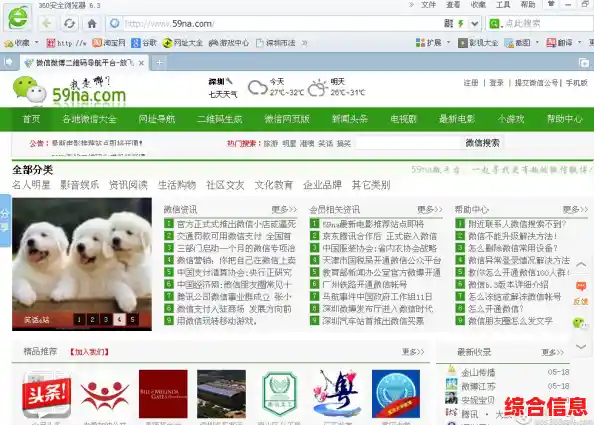The width and height of the screenshot is (594, 425).
Task: Open the 翻译 translate tool
Action: pos(560,43)
